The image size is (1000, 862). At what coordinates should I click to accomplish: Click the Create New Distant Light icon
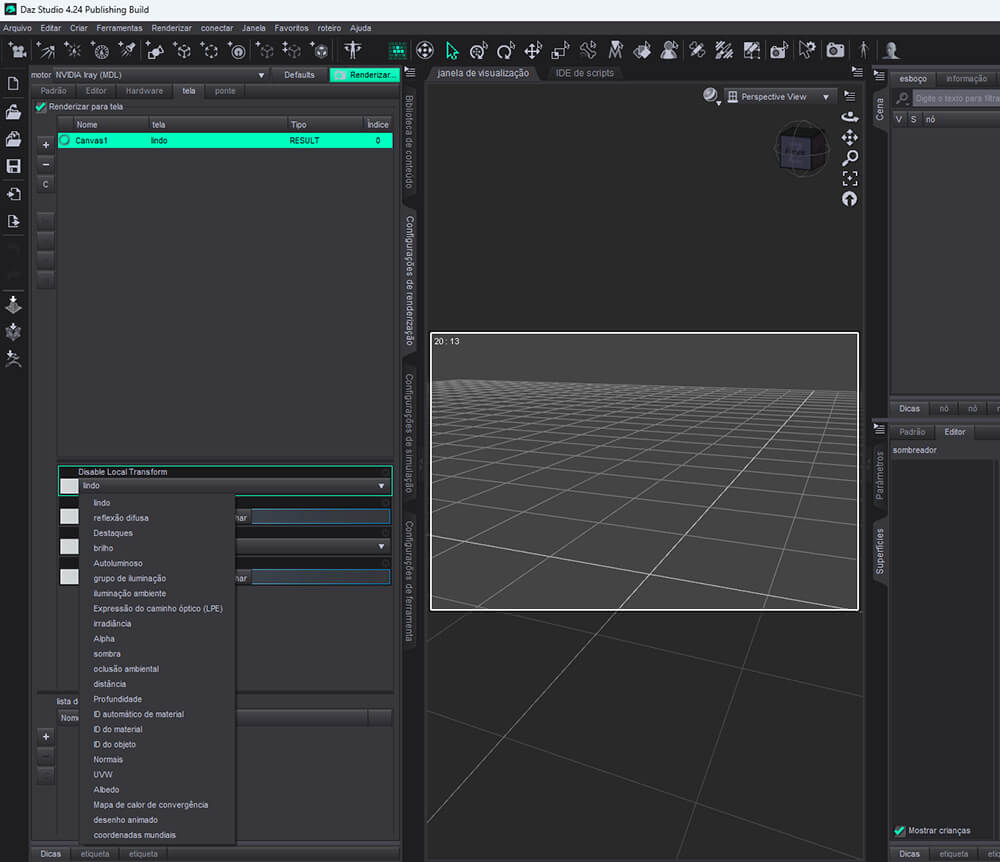pos(45,50)
